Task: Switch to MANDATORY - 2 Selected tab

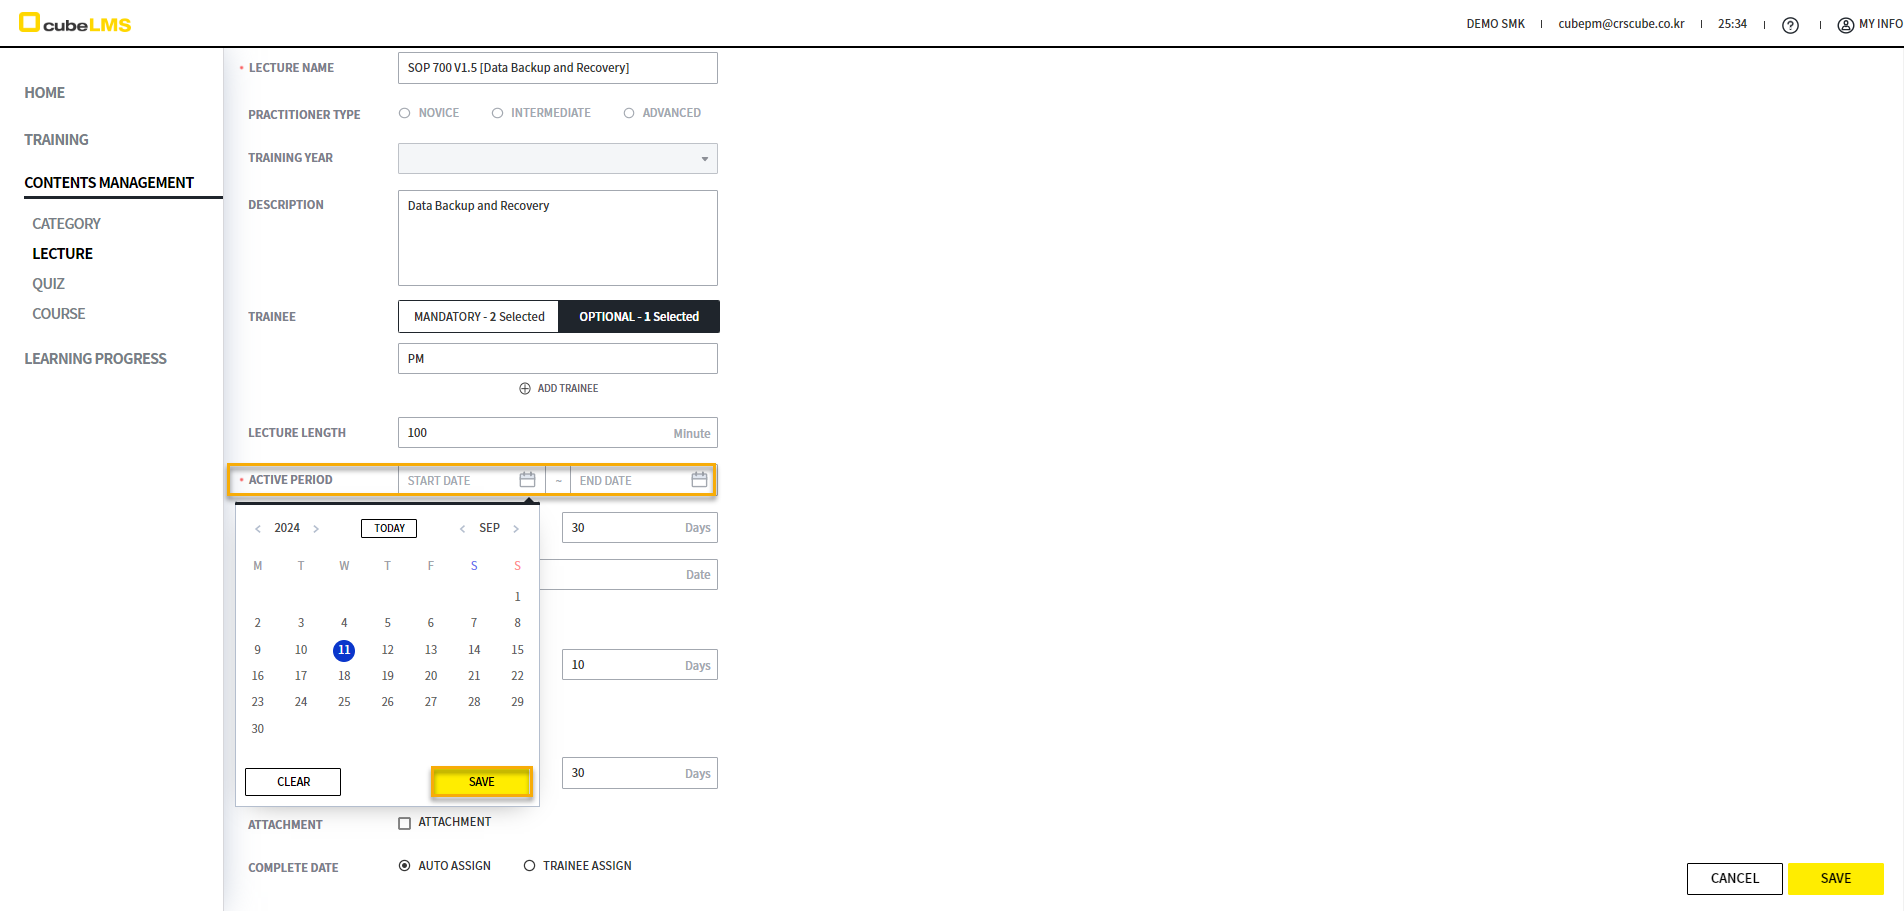Action: point(479,317)
